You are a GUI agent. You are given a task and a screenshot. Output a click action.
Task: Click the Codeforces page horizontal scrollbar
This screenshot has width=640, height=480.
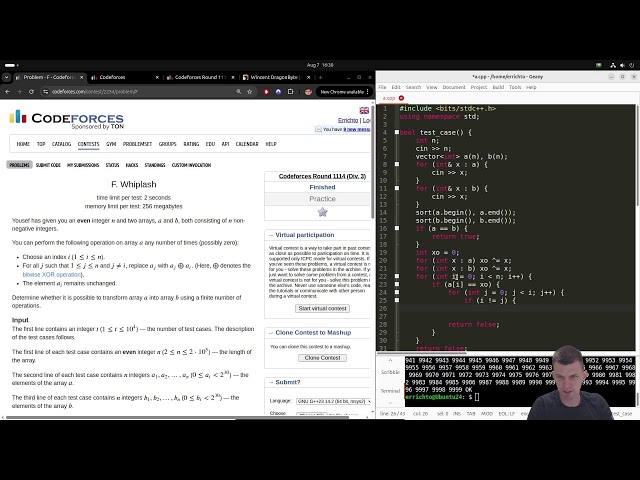[x=177, y=418]
